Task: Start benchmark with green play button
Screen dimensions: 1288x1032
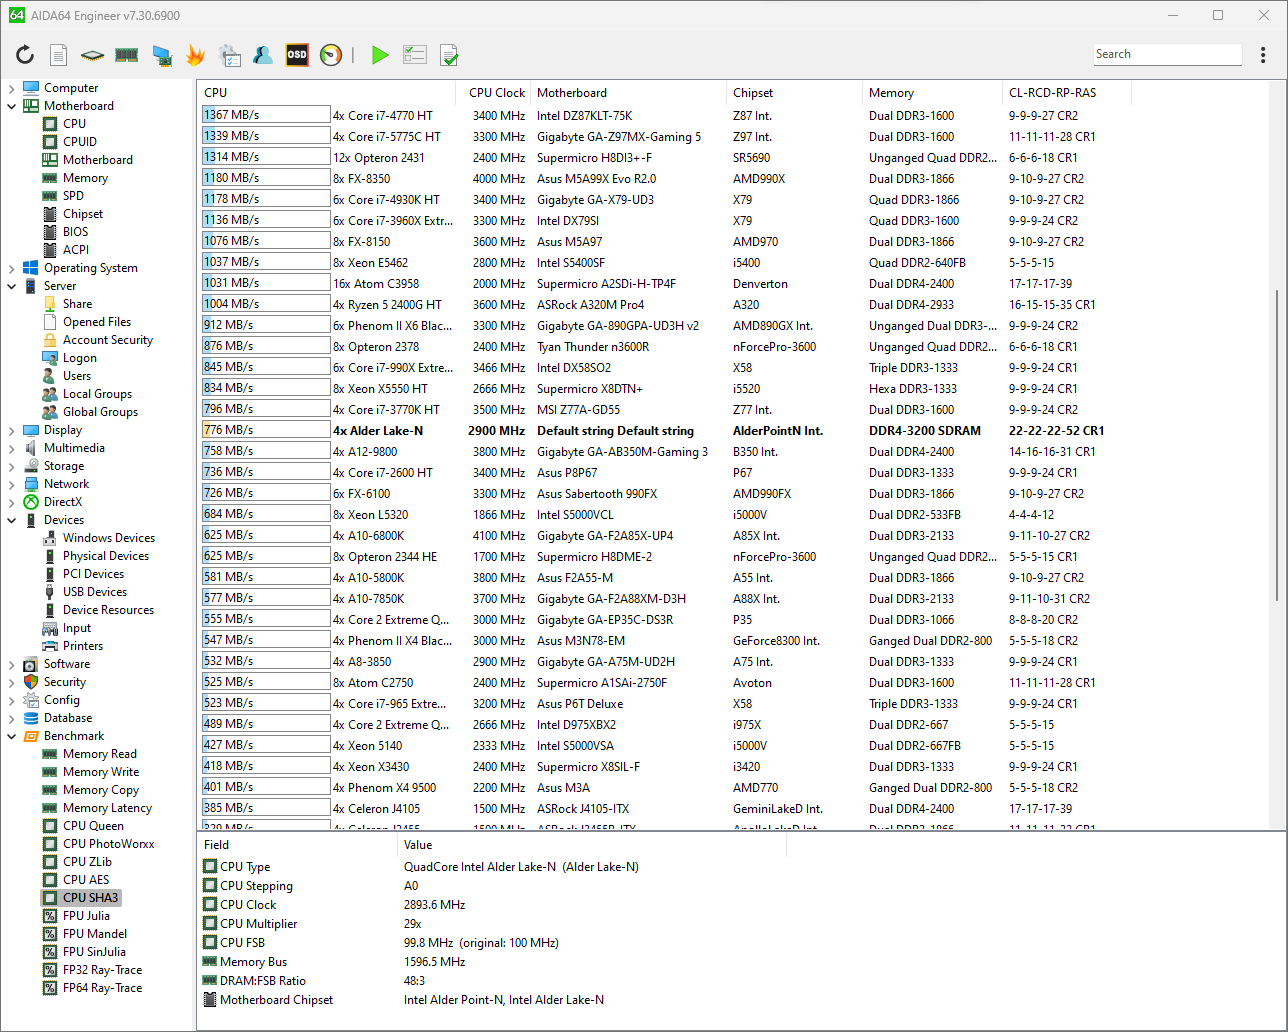Action: click(380, 55)
